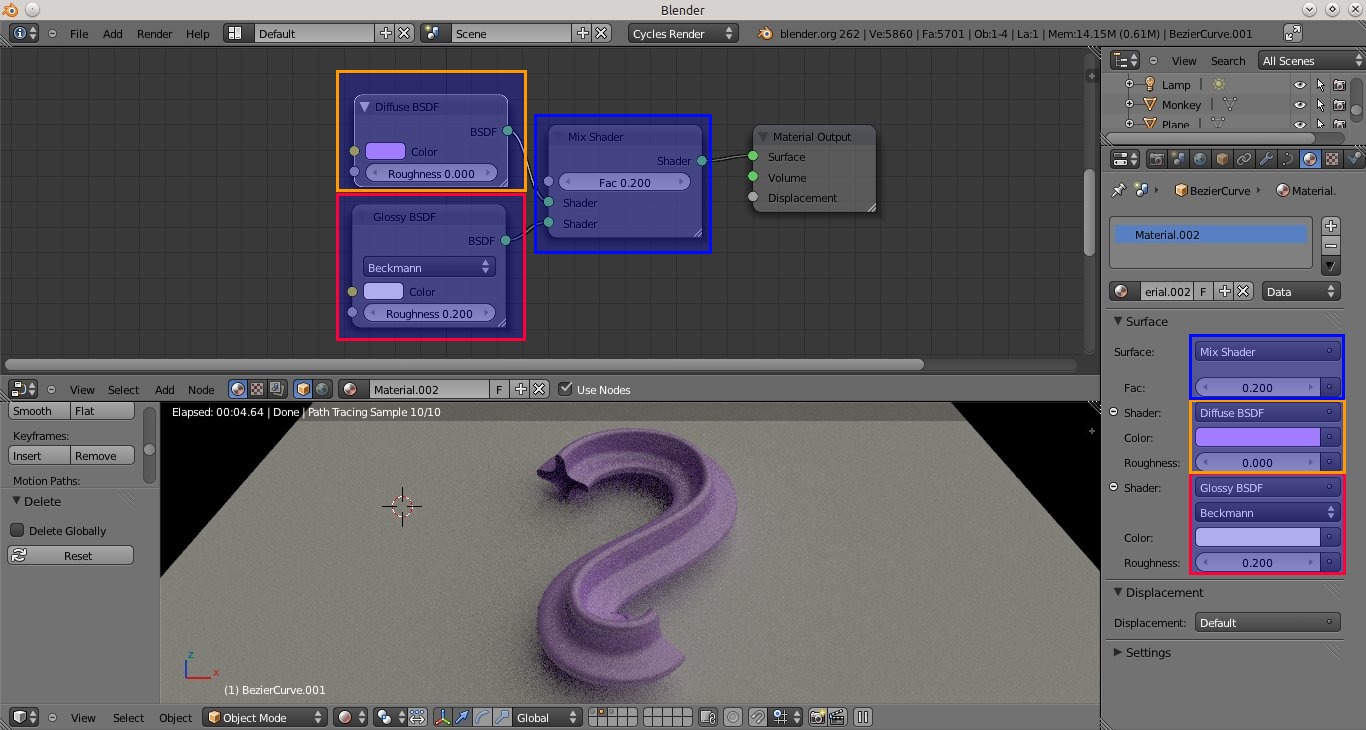
Task: Open the World properties globe icon
Action: (1200, 159)
